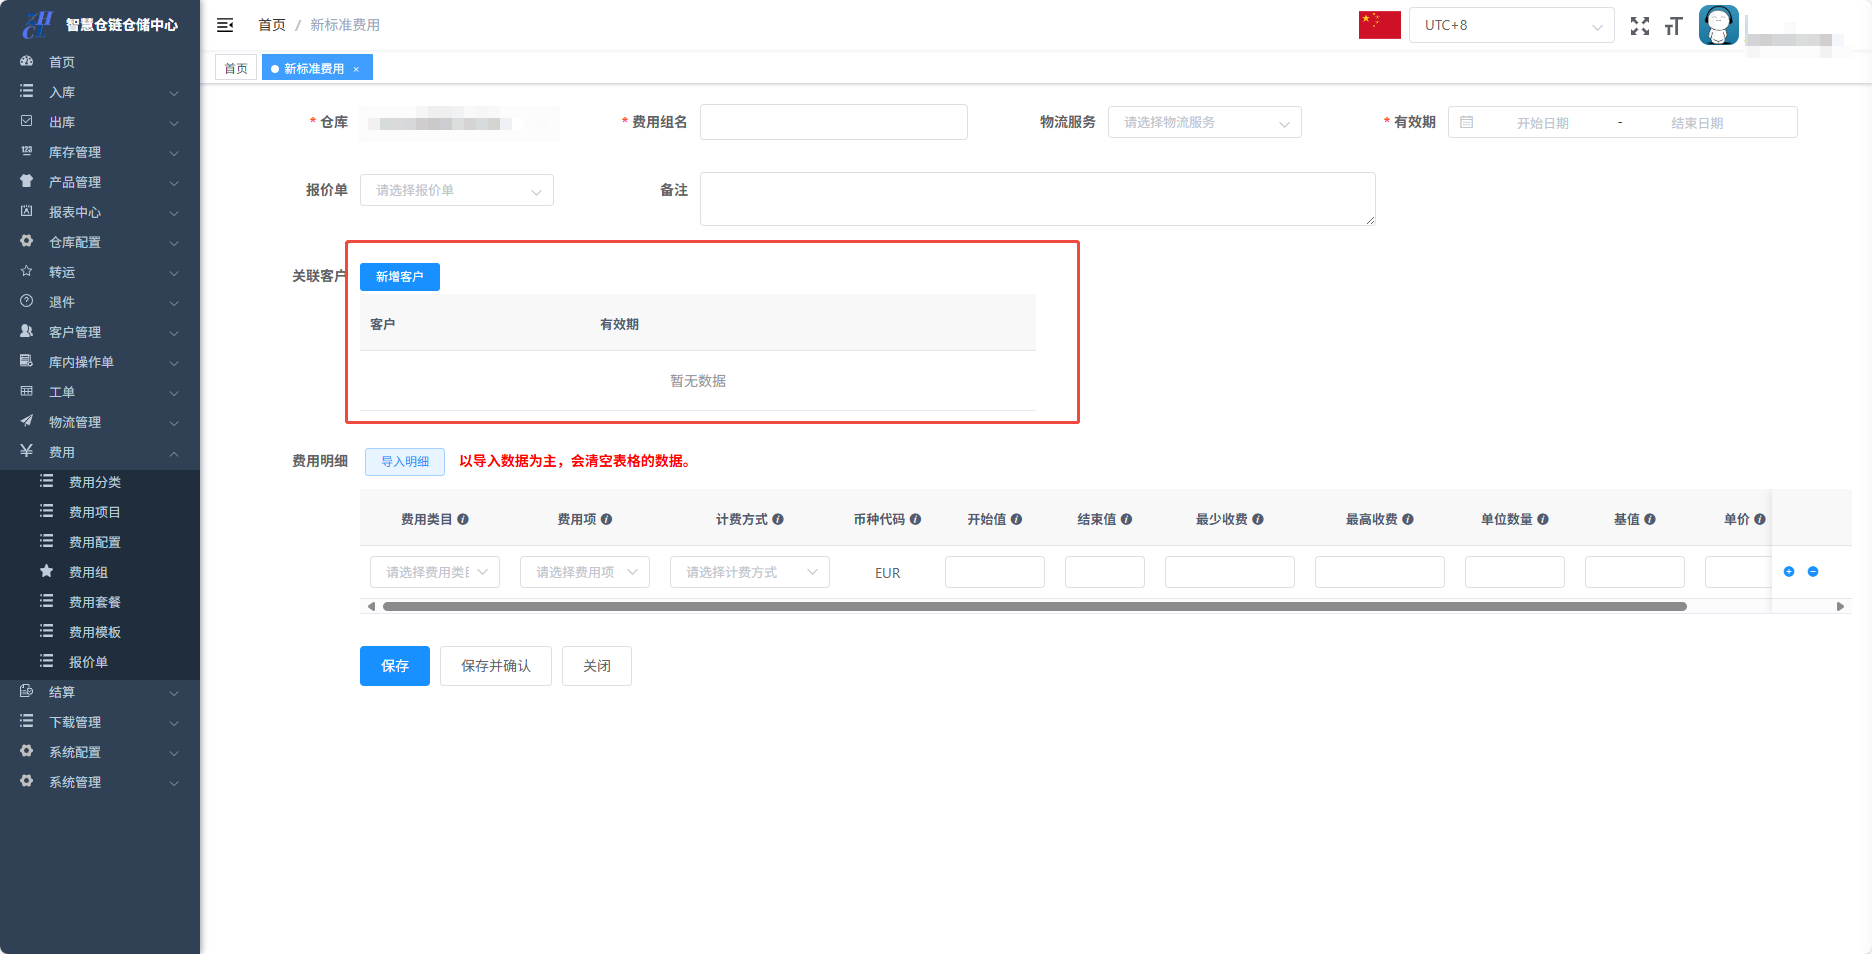Click the 新增客户 button
Image resolution: width=1872 pixels, height=954 pixels.
pyautogui.click(x=400, y=277)
